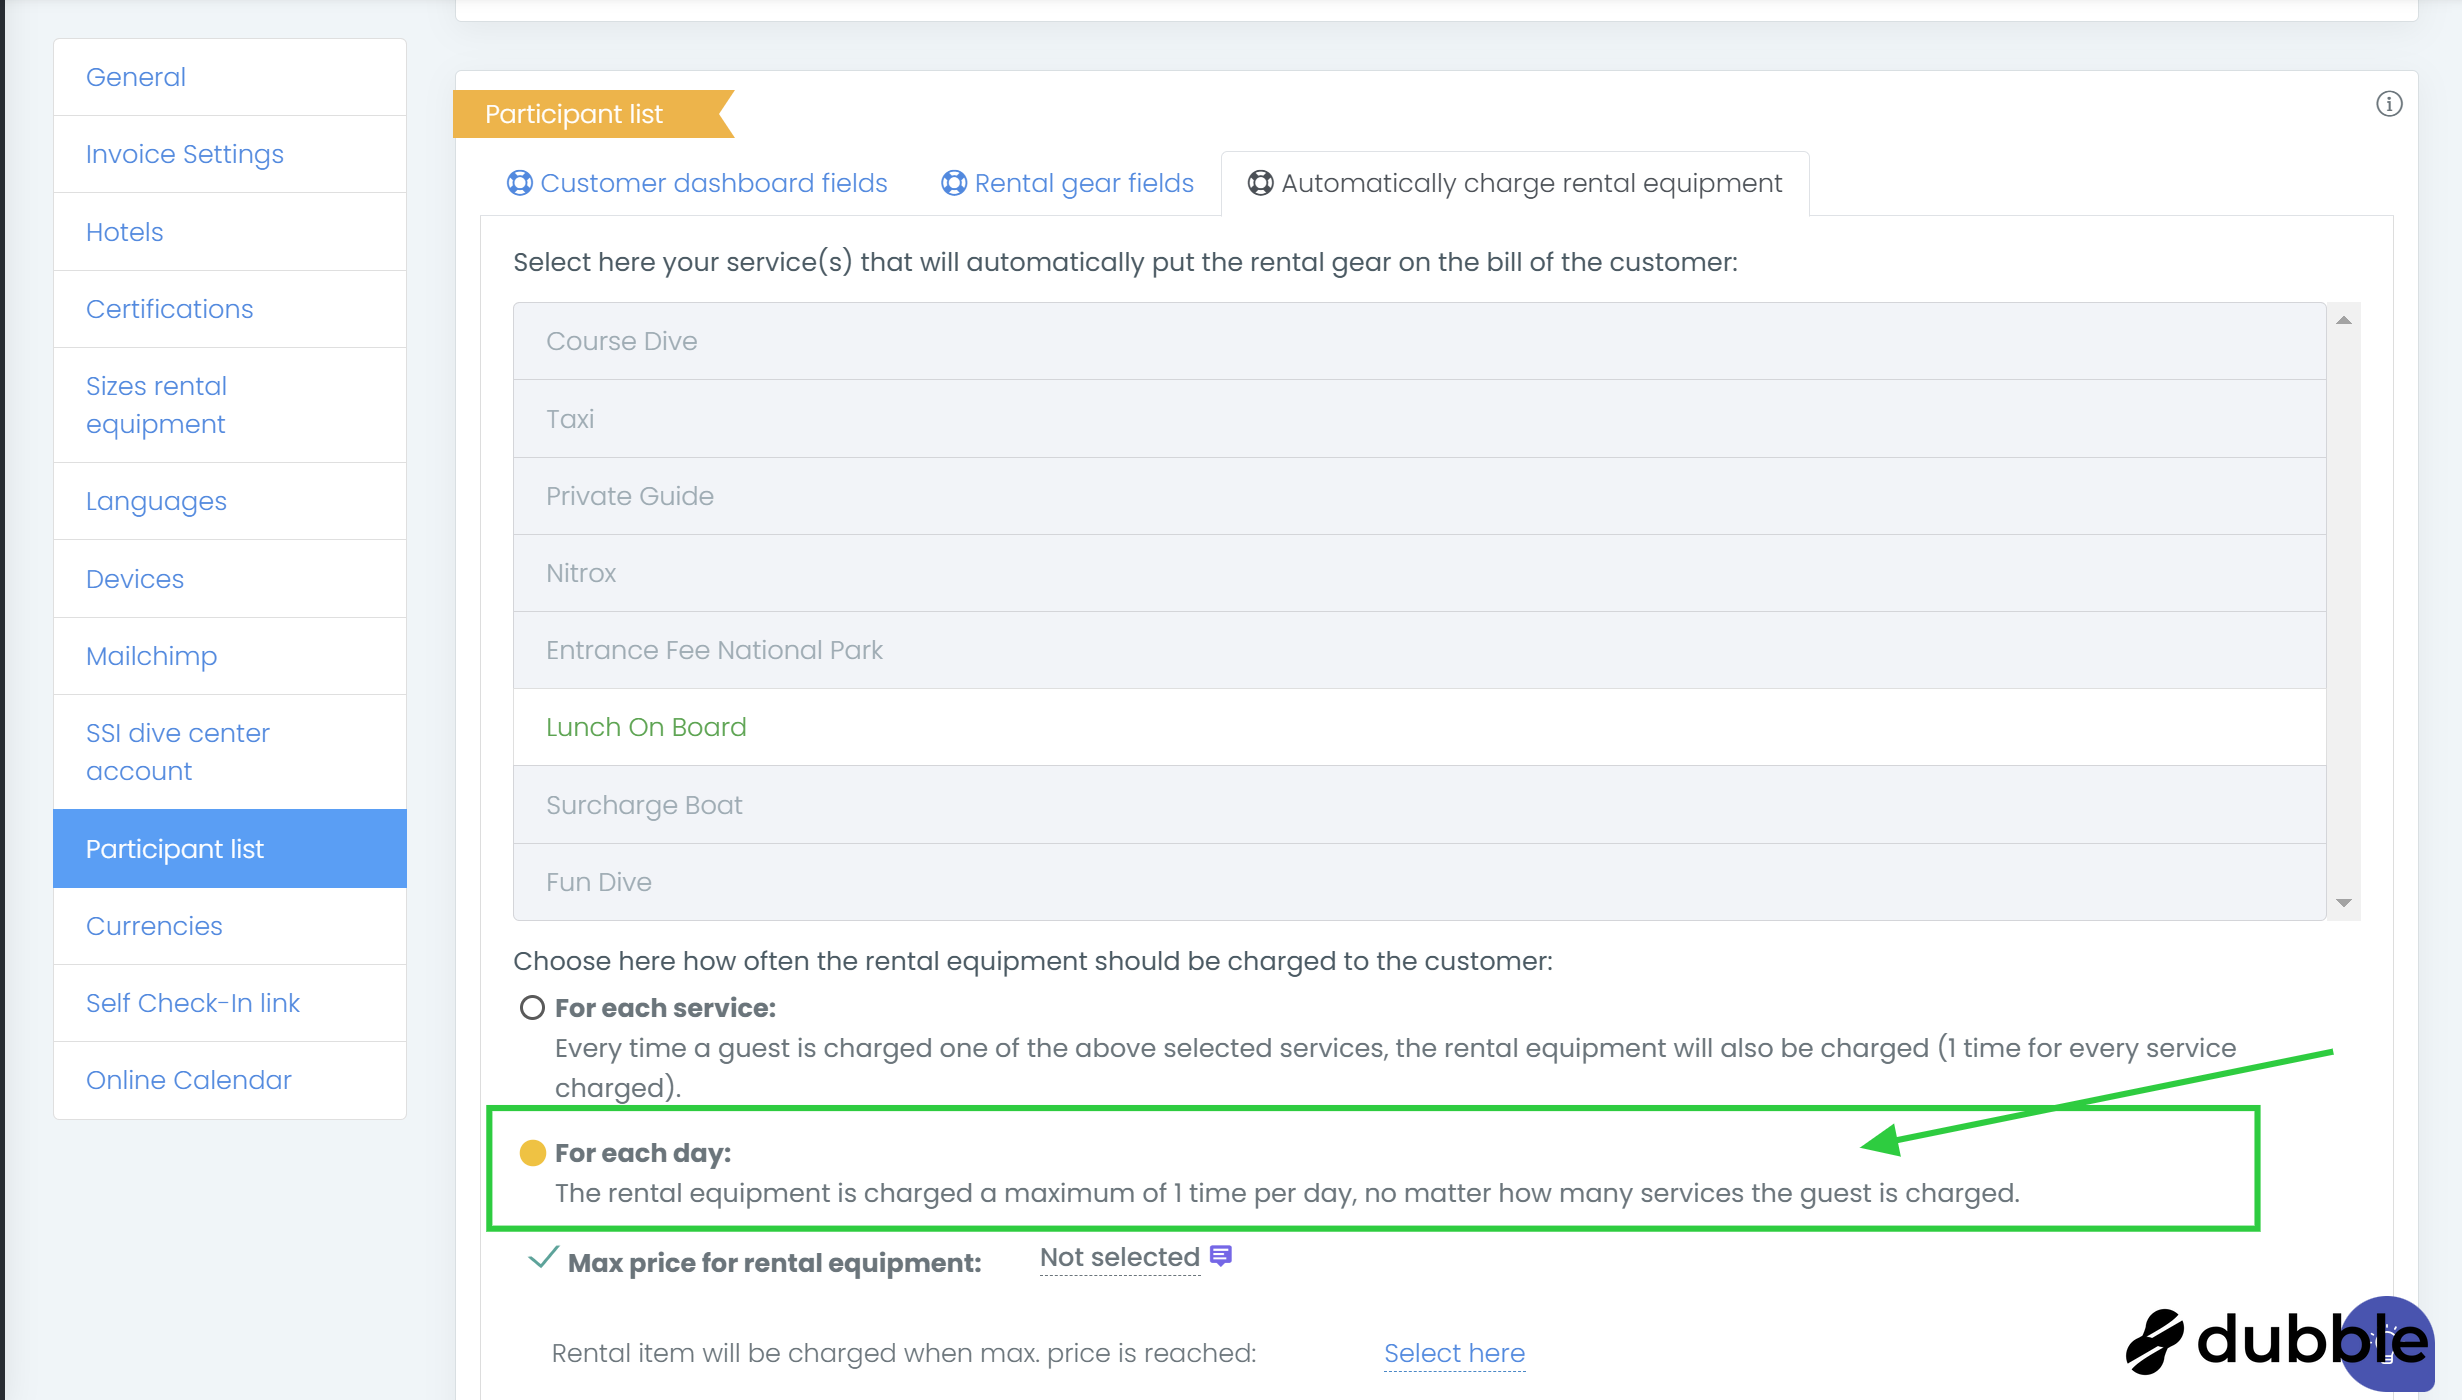
Task: Select the For each day radio button
Action: pyautogui.click(x=532, y=1153)
